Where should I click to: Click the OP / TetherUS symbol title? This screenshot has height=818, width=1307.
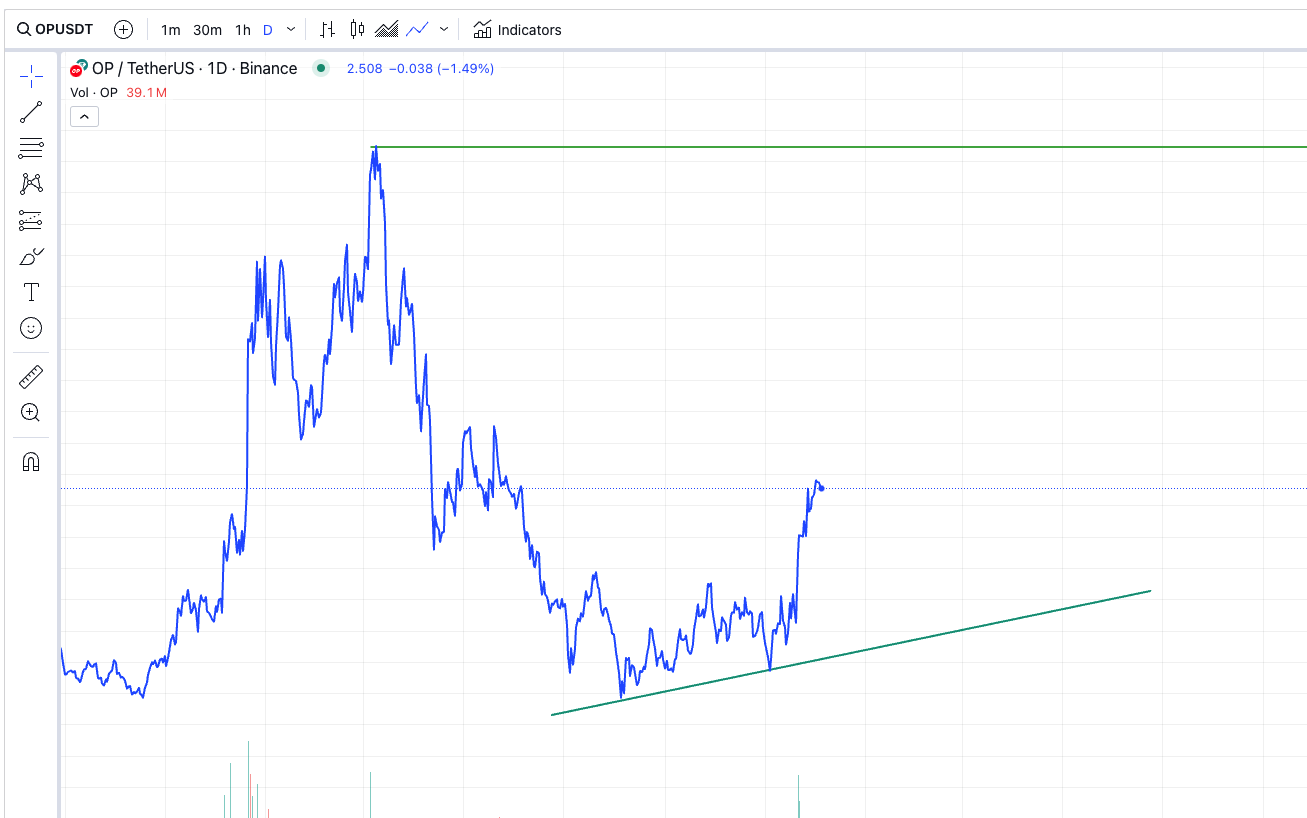[194, 68]
